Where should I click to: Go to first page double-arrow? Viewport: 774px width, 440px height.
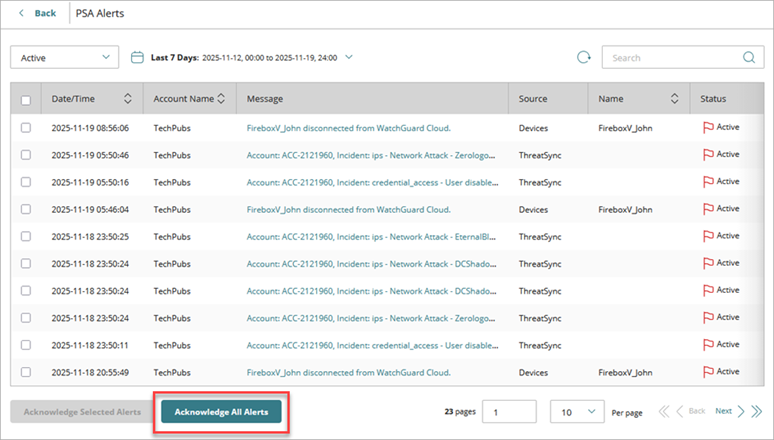click(x=664, y=411)
